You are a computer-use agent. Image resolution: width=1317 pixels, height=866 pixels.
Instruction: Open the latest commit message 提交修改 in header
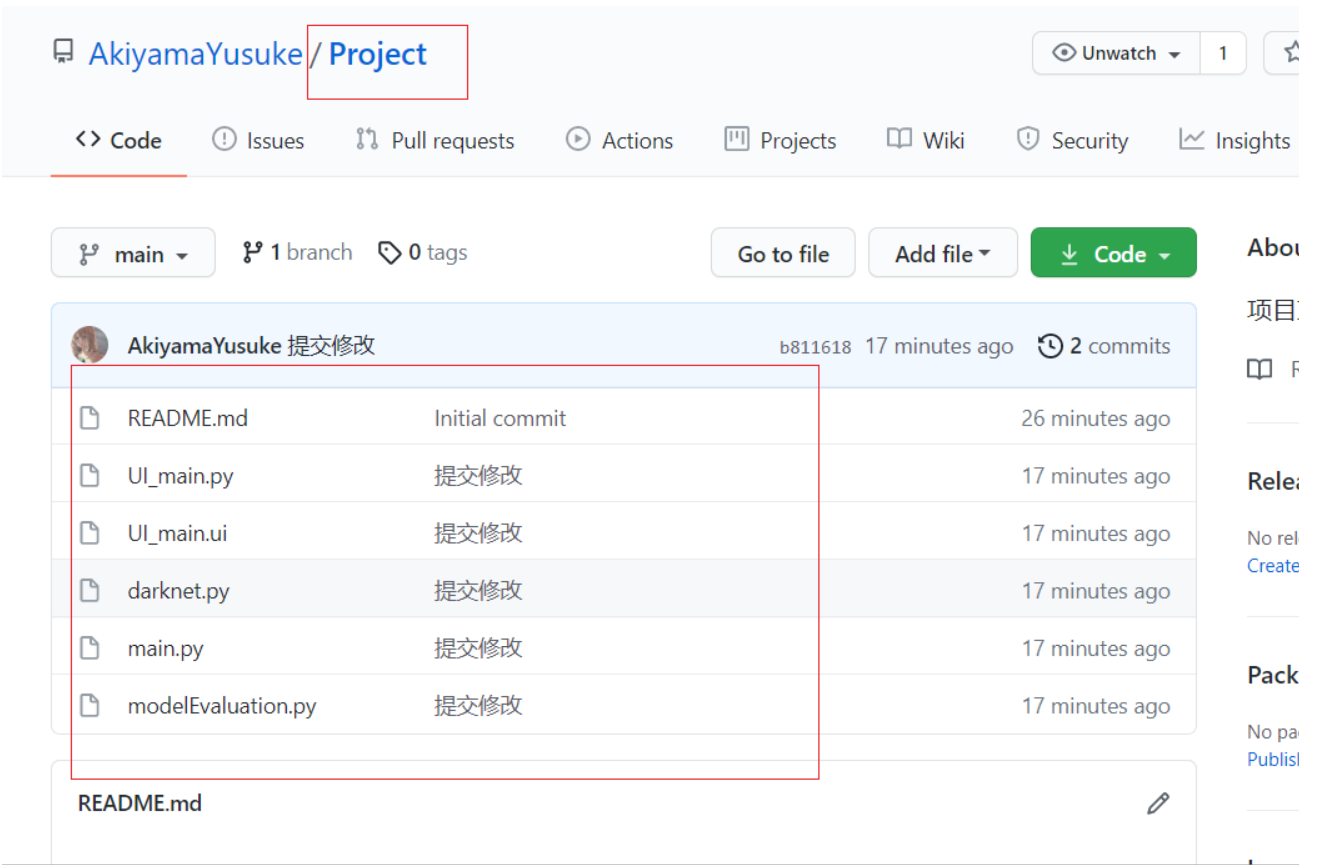(331, 346)
